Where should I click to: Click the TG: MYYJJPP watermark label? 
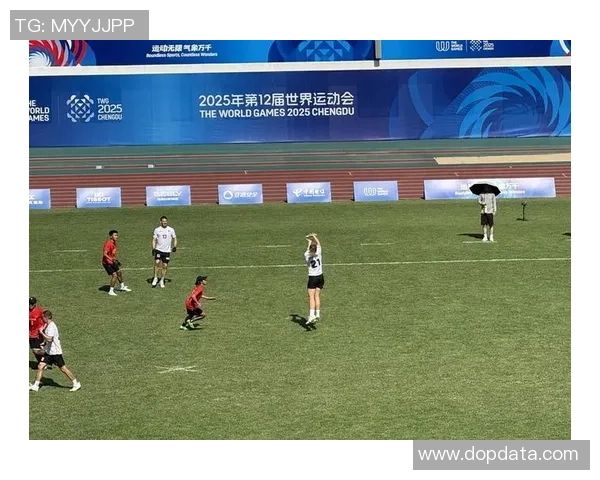[79, 25]
